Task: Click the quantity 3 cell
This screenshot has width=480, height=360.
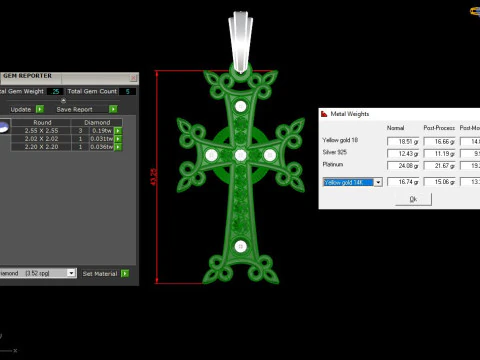Action: (80, 131)
